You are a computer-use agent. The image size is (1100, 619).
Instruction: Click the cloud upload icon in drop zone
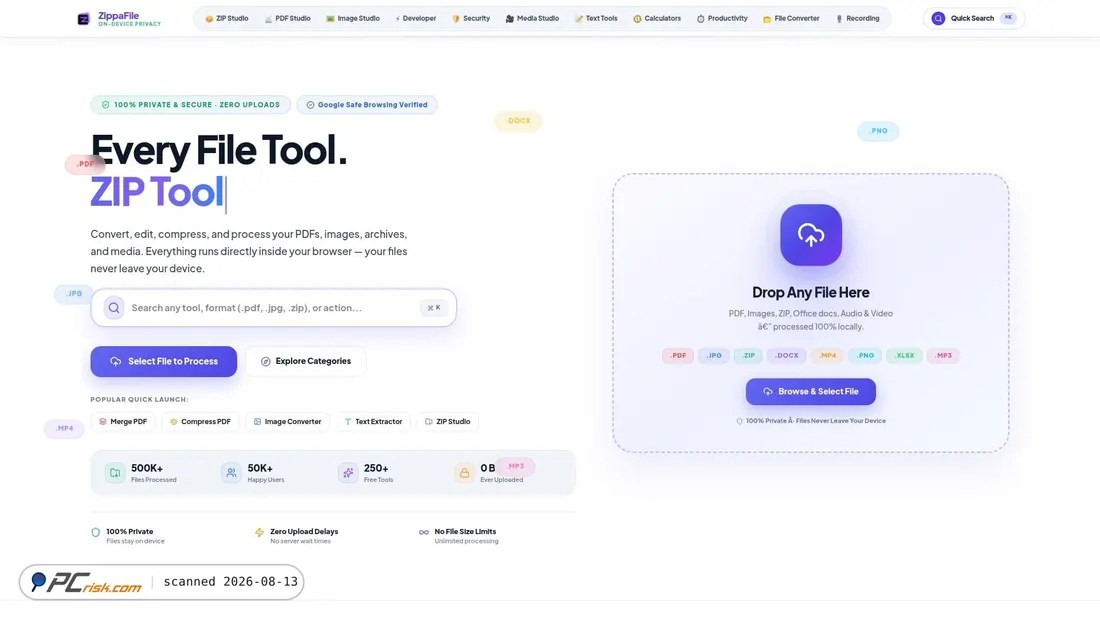point(811,235)
